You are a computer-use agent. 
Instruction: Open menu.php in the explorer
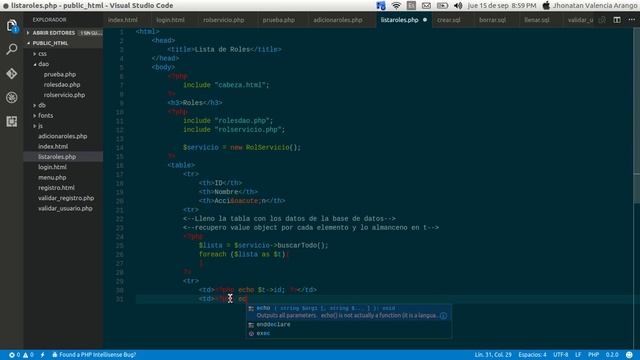[x=52, y=177]
